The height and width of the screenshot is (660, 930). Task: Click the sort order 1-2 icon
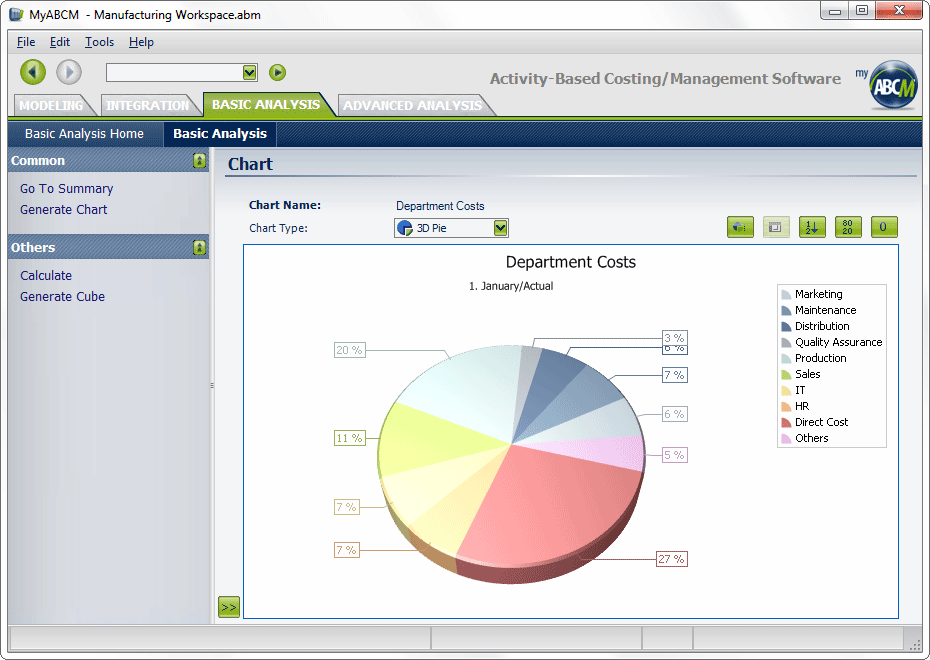(810, 227)
